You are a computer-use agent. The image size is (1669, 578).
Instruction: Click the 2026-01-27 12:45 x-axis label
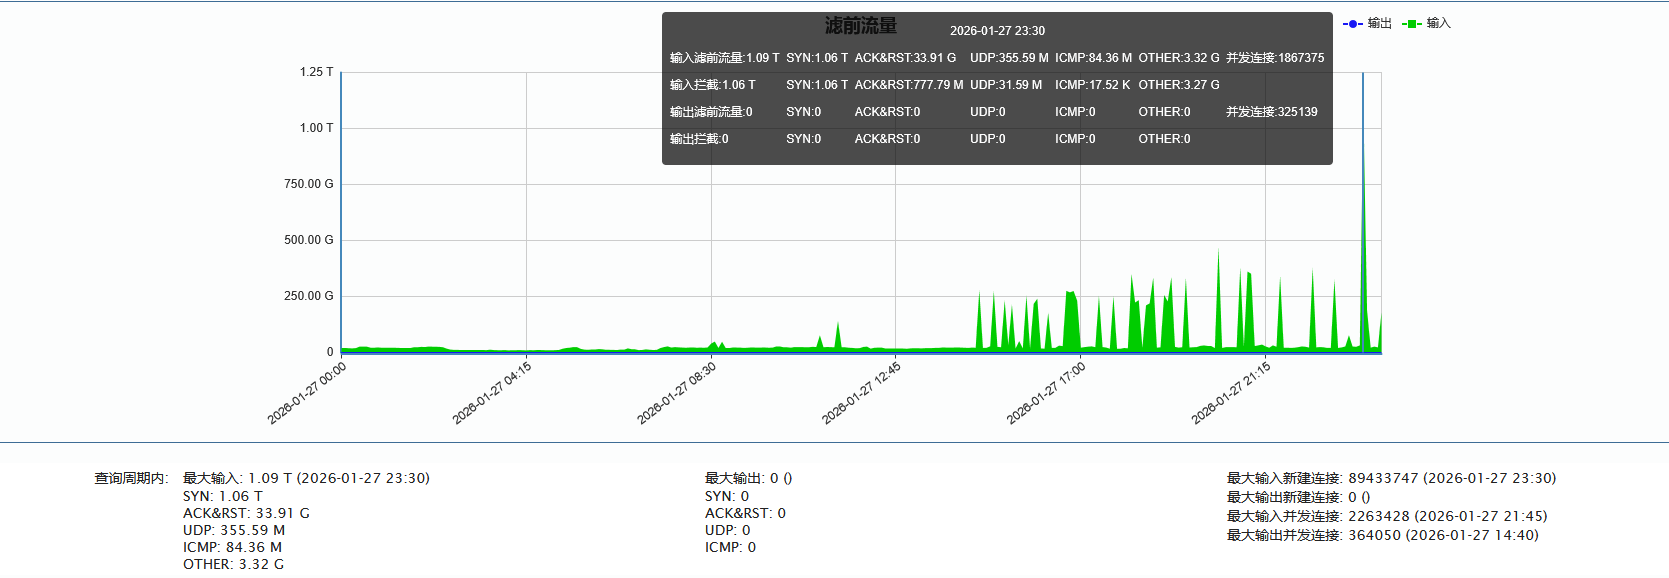[861, 393]
